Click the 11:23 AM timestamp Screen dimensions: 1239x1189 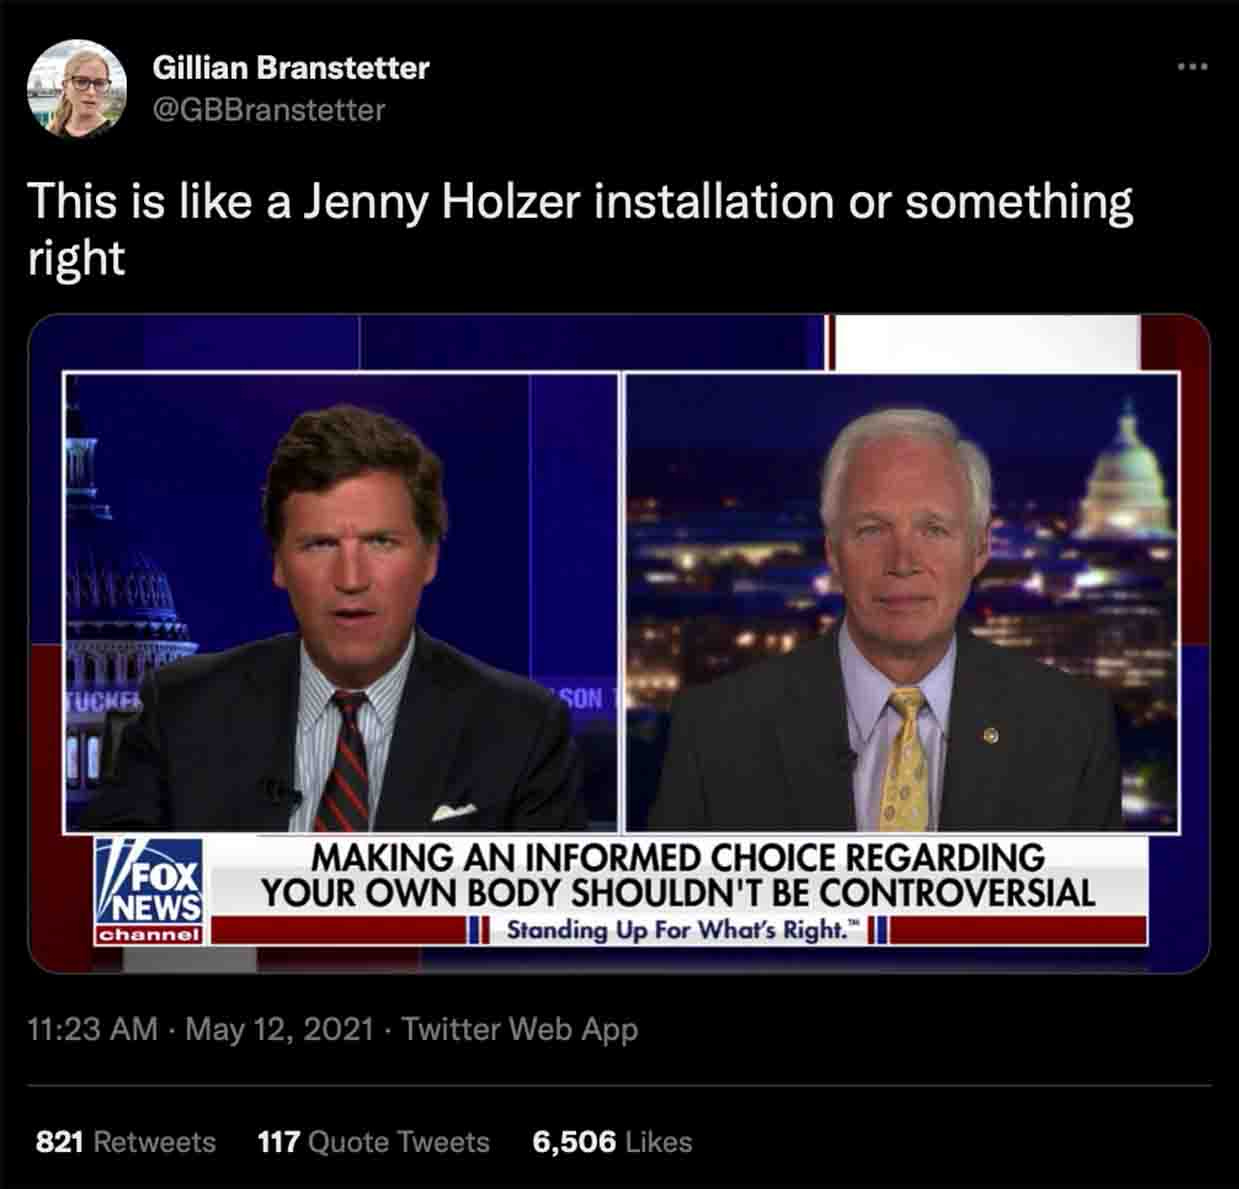coord(93,1029)
